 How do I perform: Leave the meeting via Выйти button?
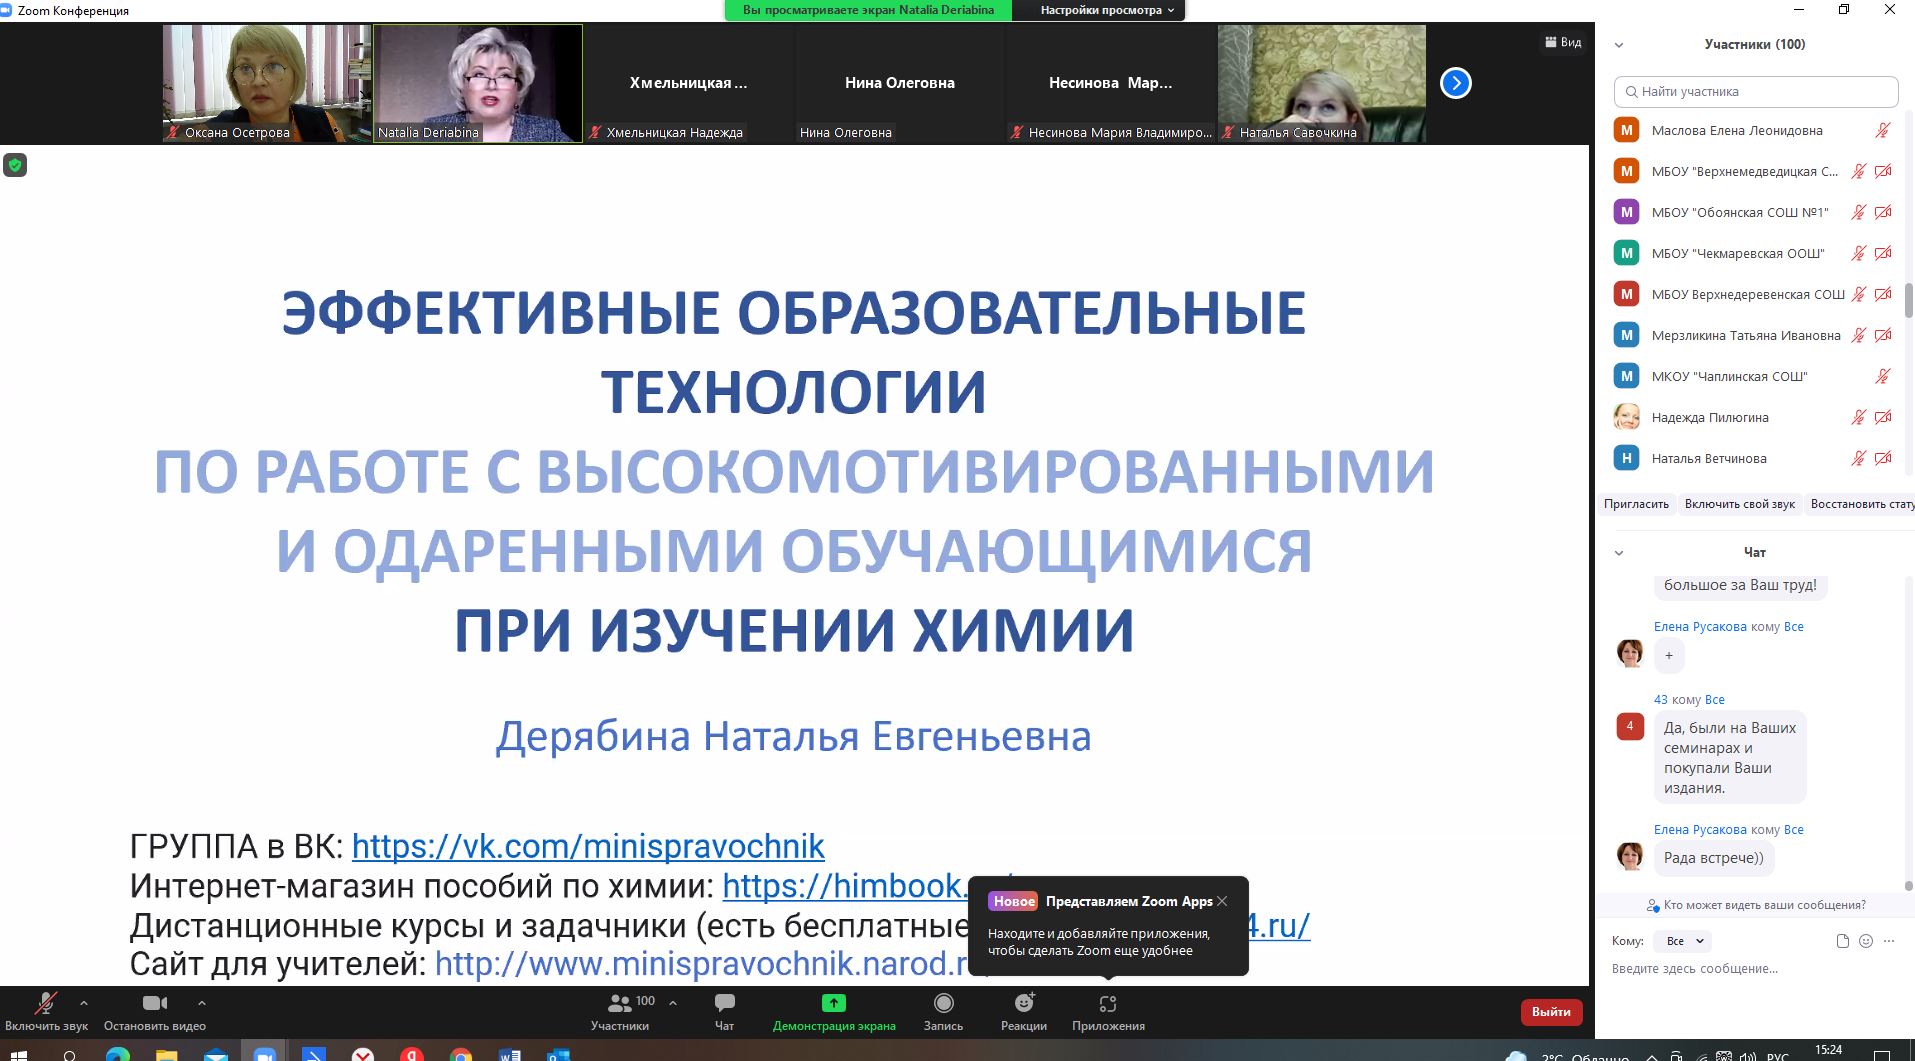coord(1551,1012)
